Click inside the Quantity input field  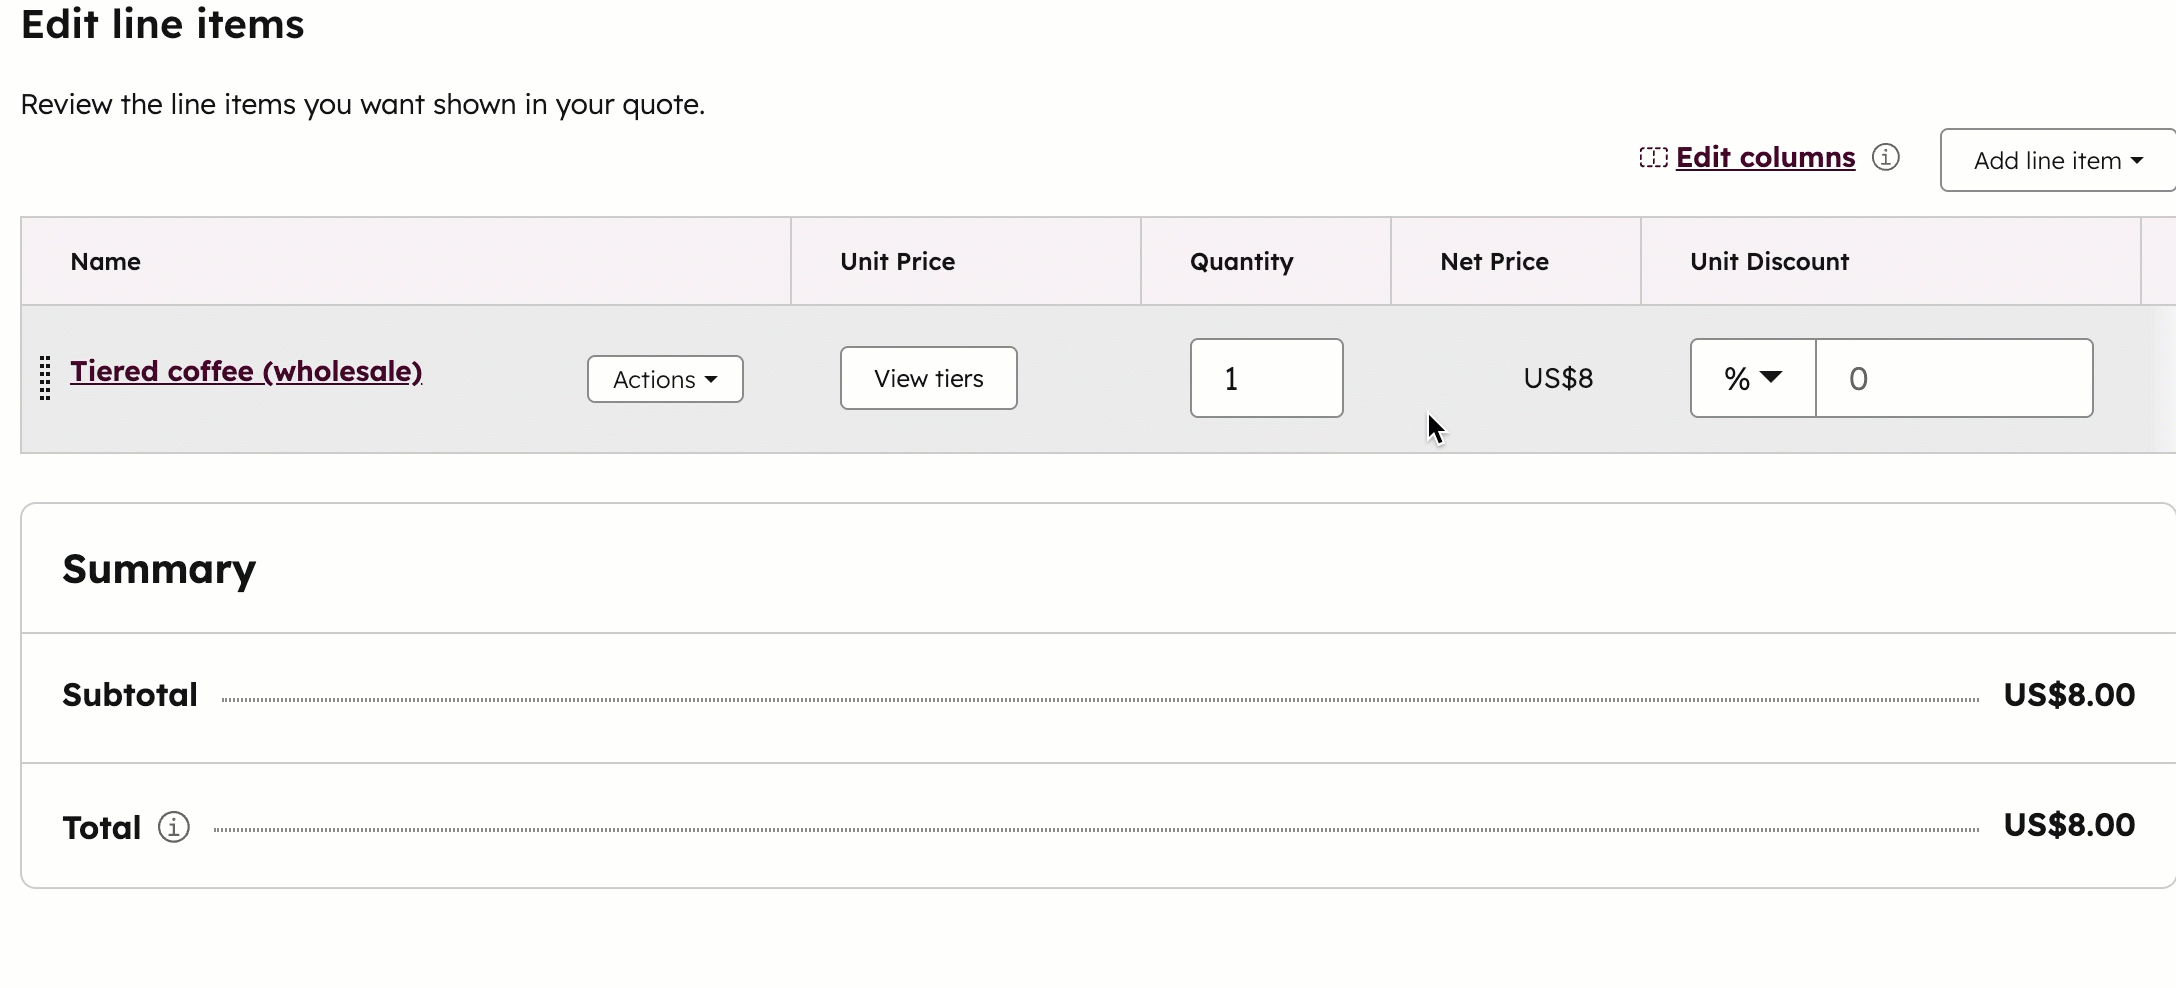1265,378
